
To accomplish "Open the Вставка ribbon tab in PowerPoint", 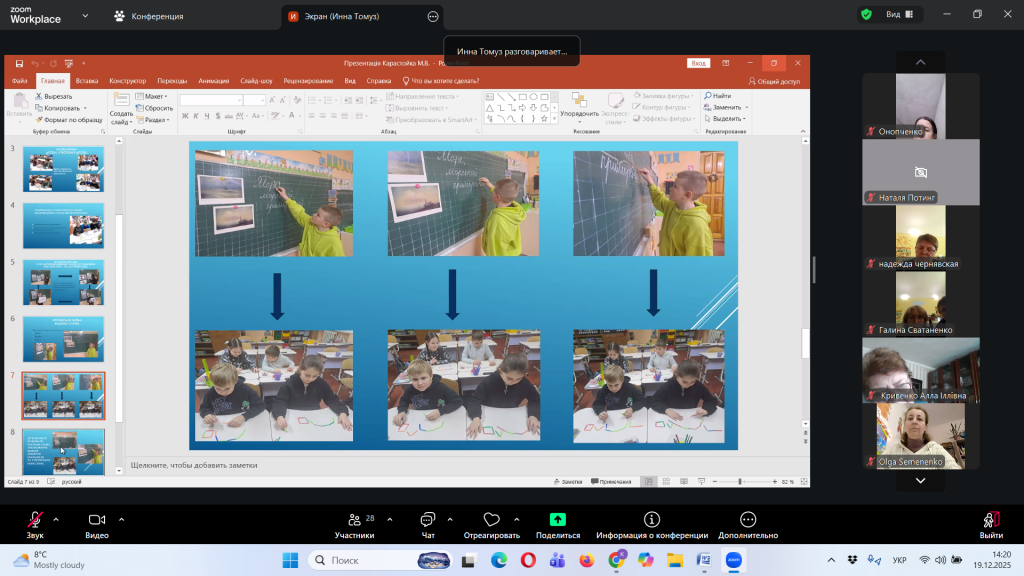I will pyautogui.click(x=87, y=80).
